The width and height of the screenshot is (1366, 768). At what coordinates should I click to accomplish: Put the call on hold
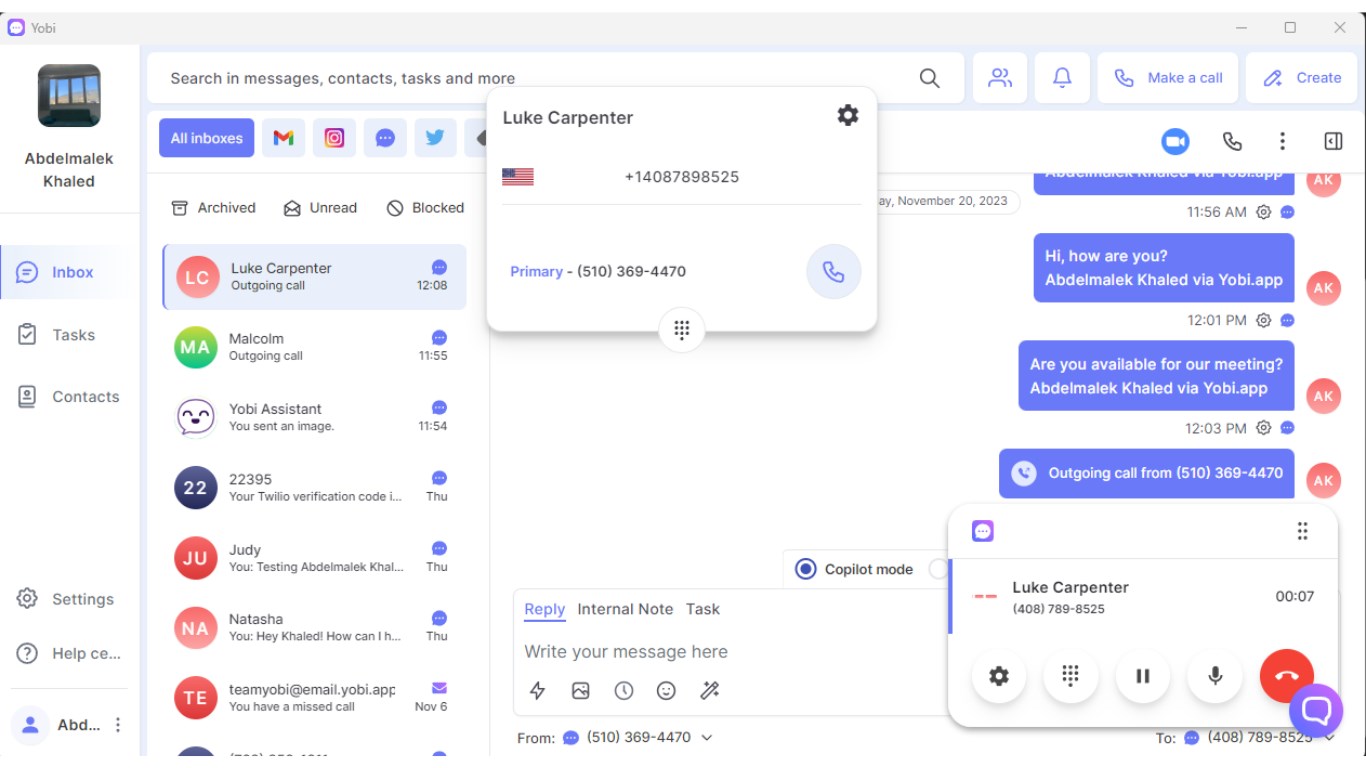pyautogui.click(x=1143, y=676)
